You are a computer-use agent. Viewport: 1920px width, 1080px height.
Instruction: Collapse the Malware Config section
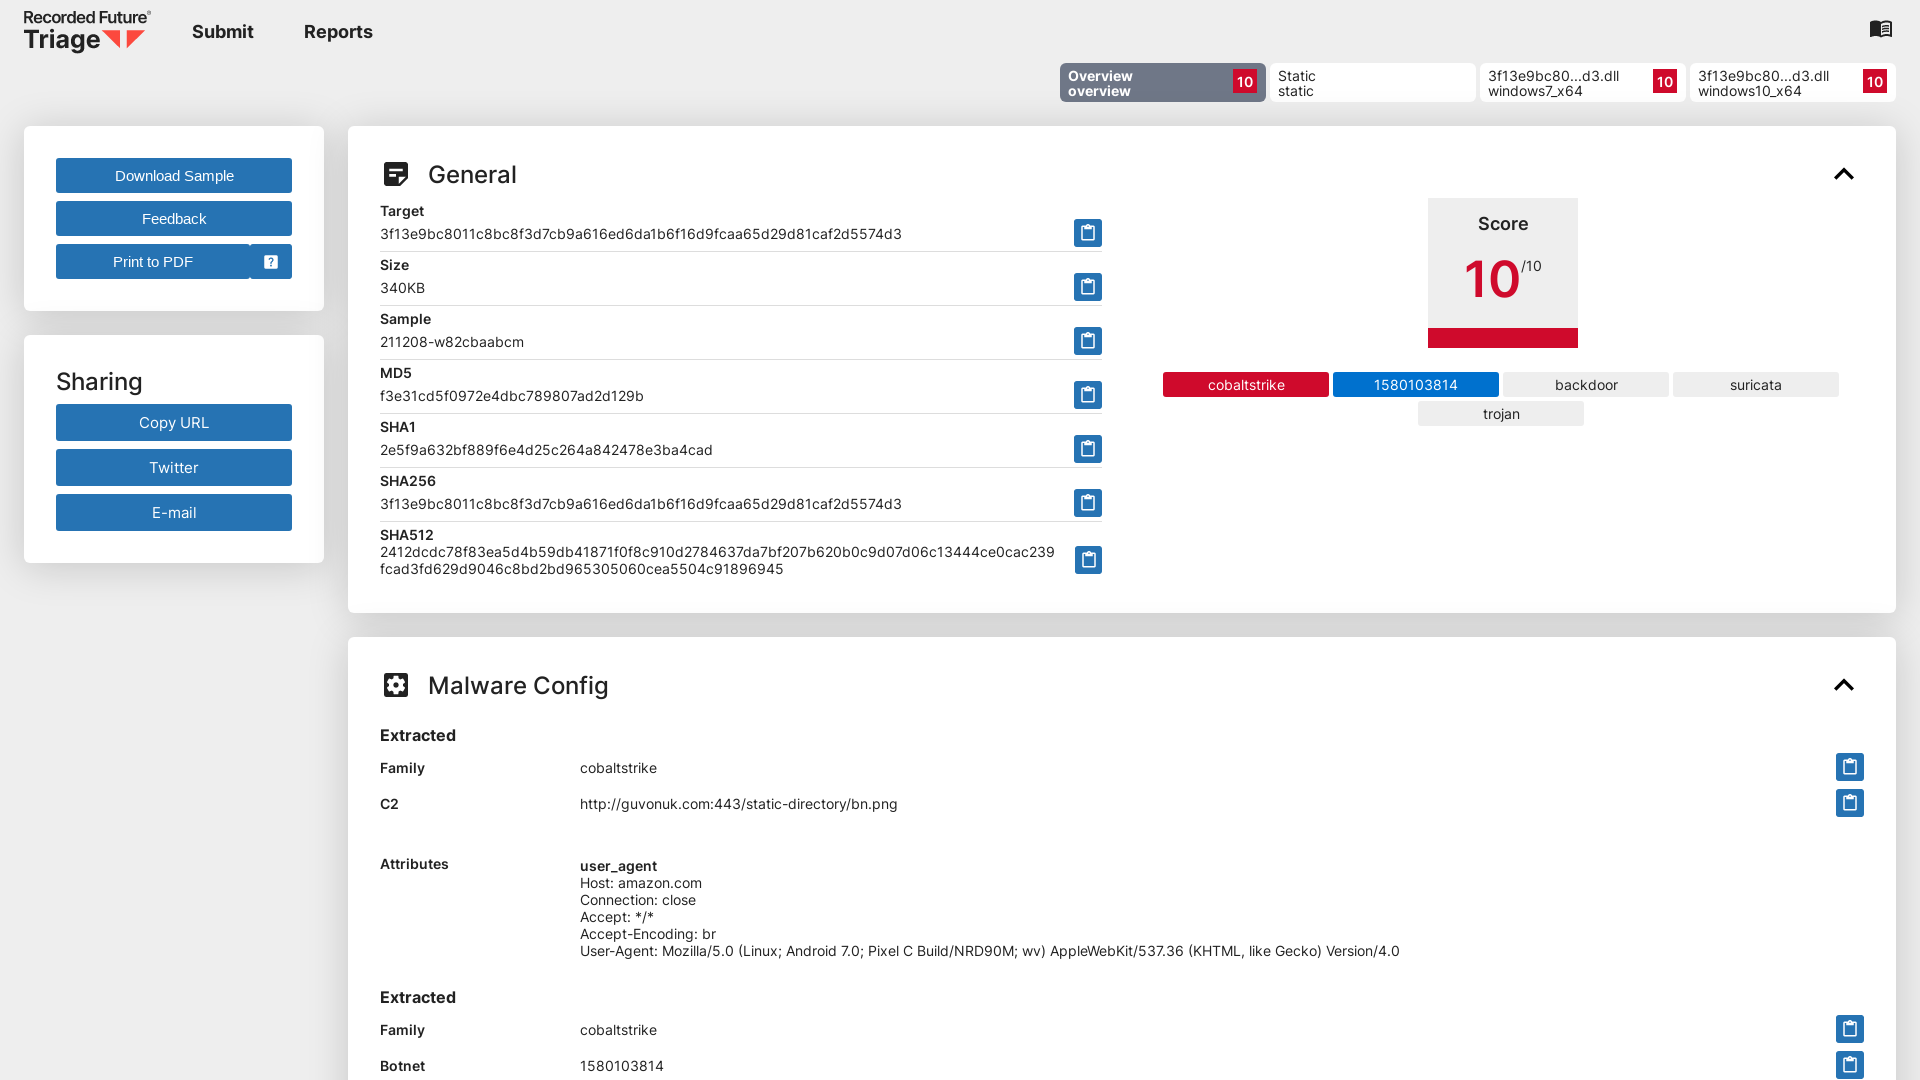[x=1844, y=685]
